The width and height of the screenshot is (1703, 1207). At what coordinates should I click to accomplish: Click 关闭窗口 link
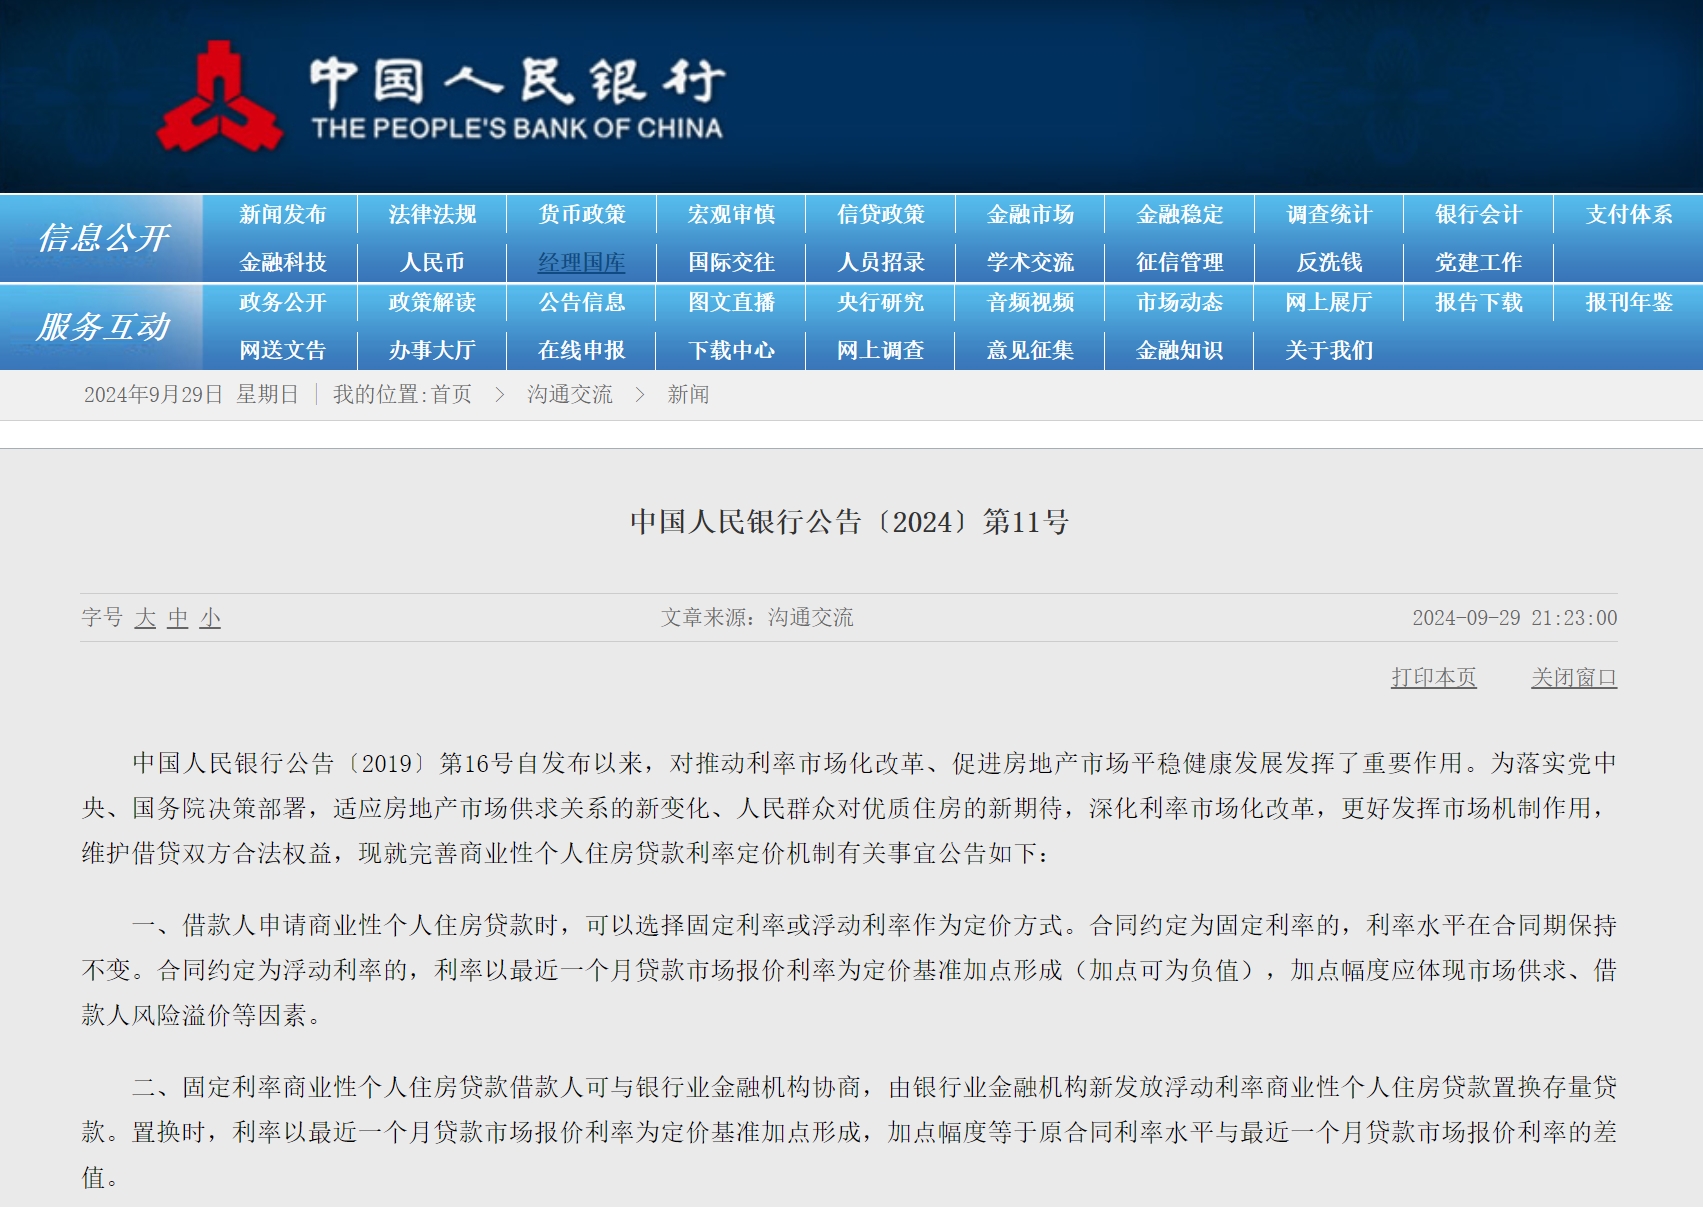pyautogui.click(x=1574, y=678)
